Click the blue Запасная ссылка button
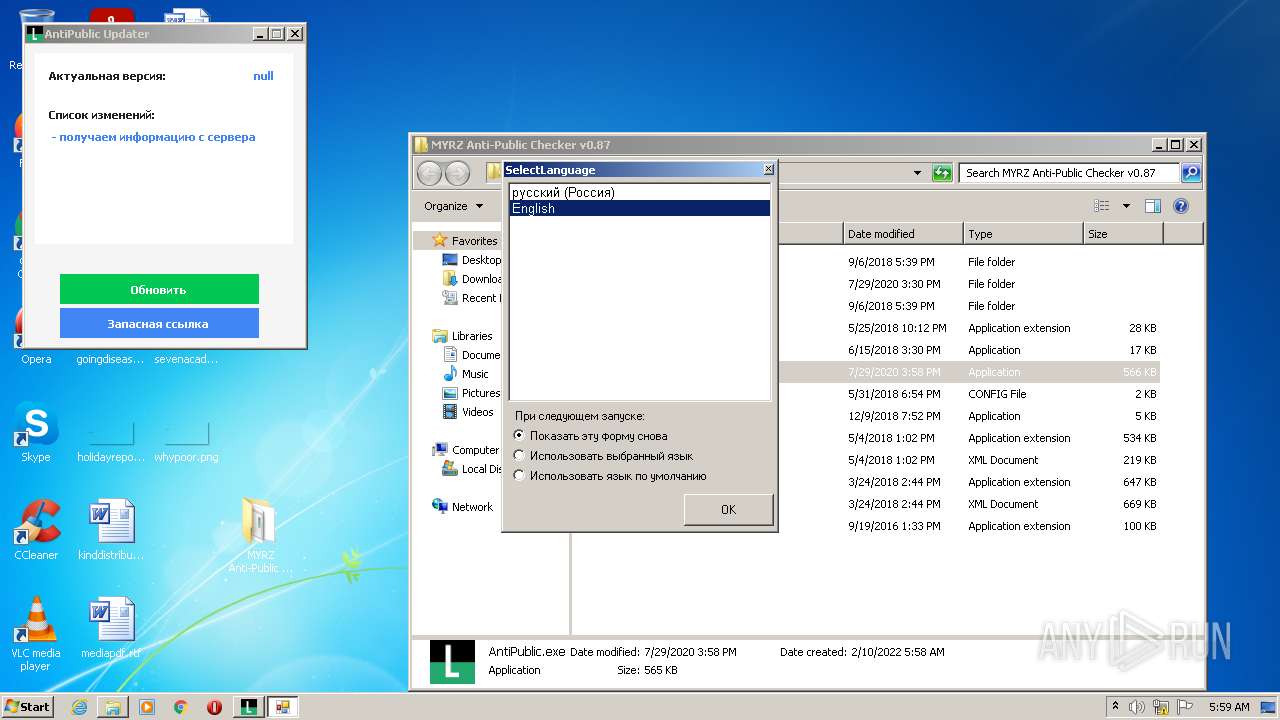Screen dimensions: 1280x720 (159, 323)
